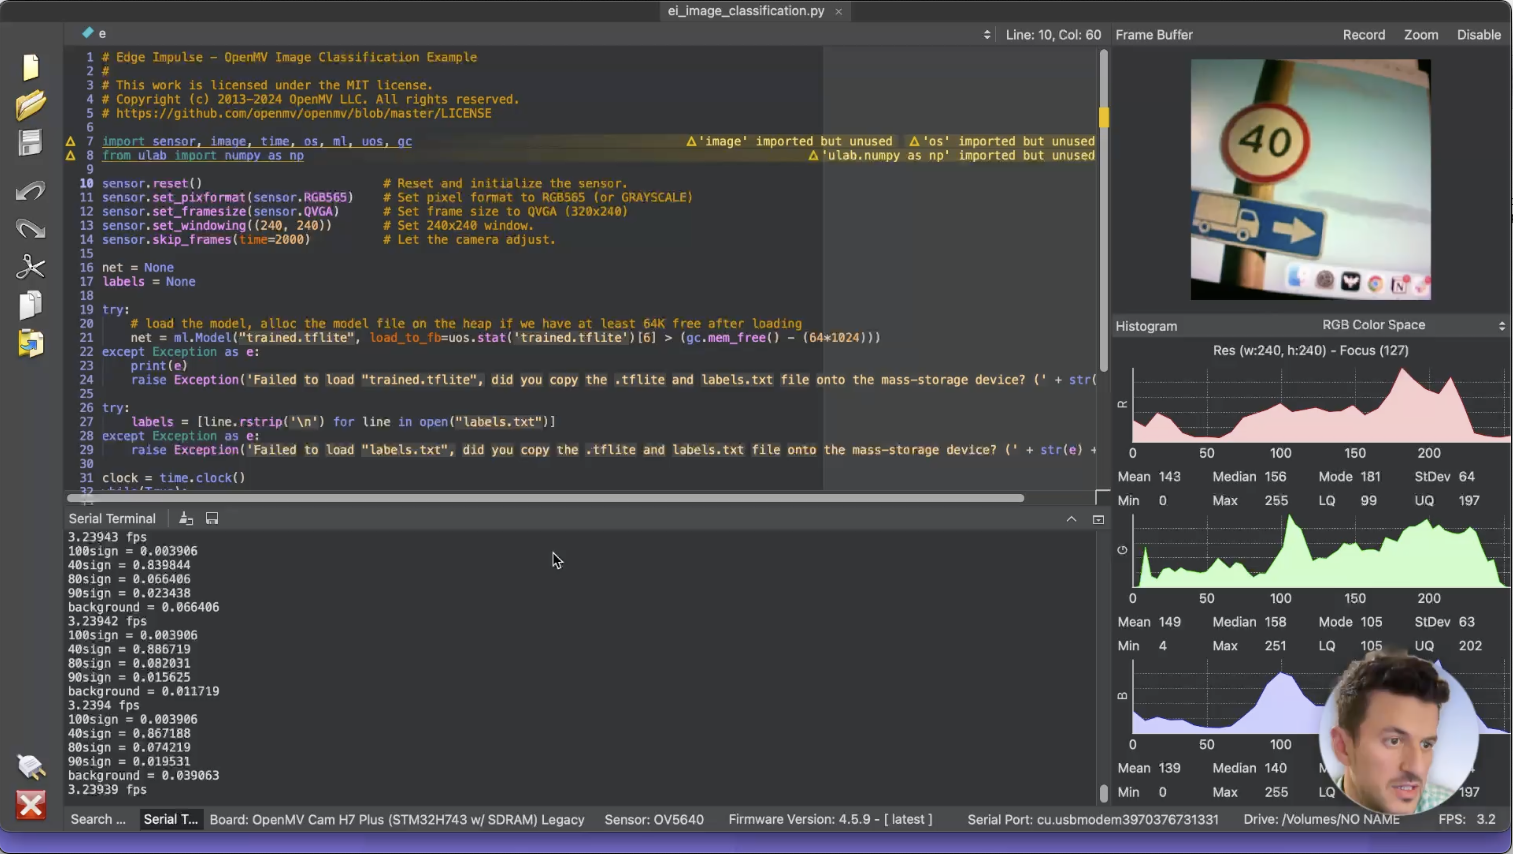Select the ei_image_classification.py tab
Screen dimensions: 1513x854
coord(746,11)
